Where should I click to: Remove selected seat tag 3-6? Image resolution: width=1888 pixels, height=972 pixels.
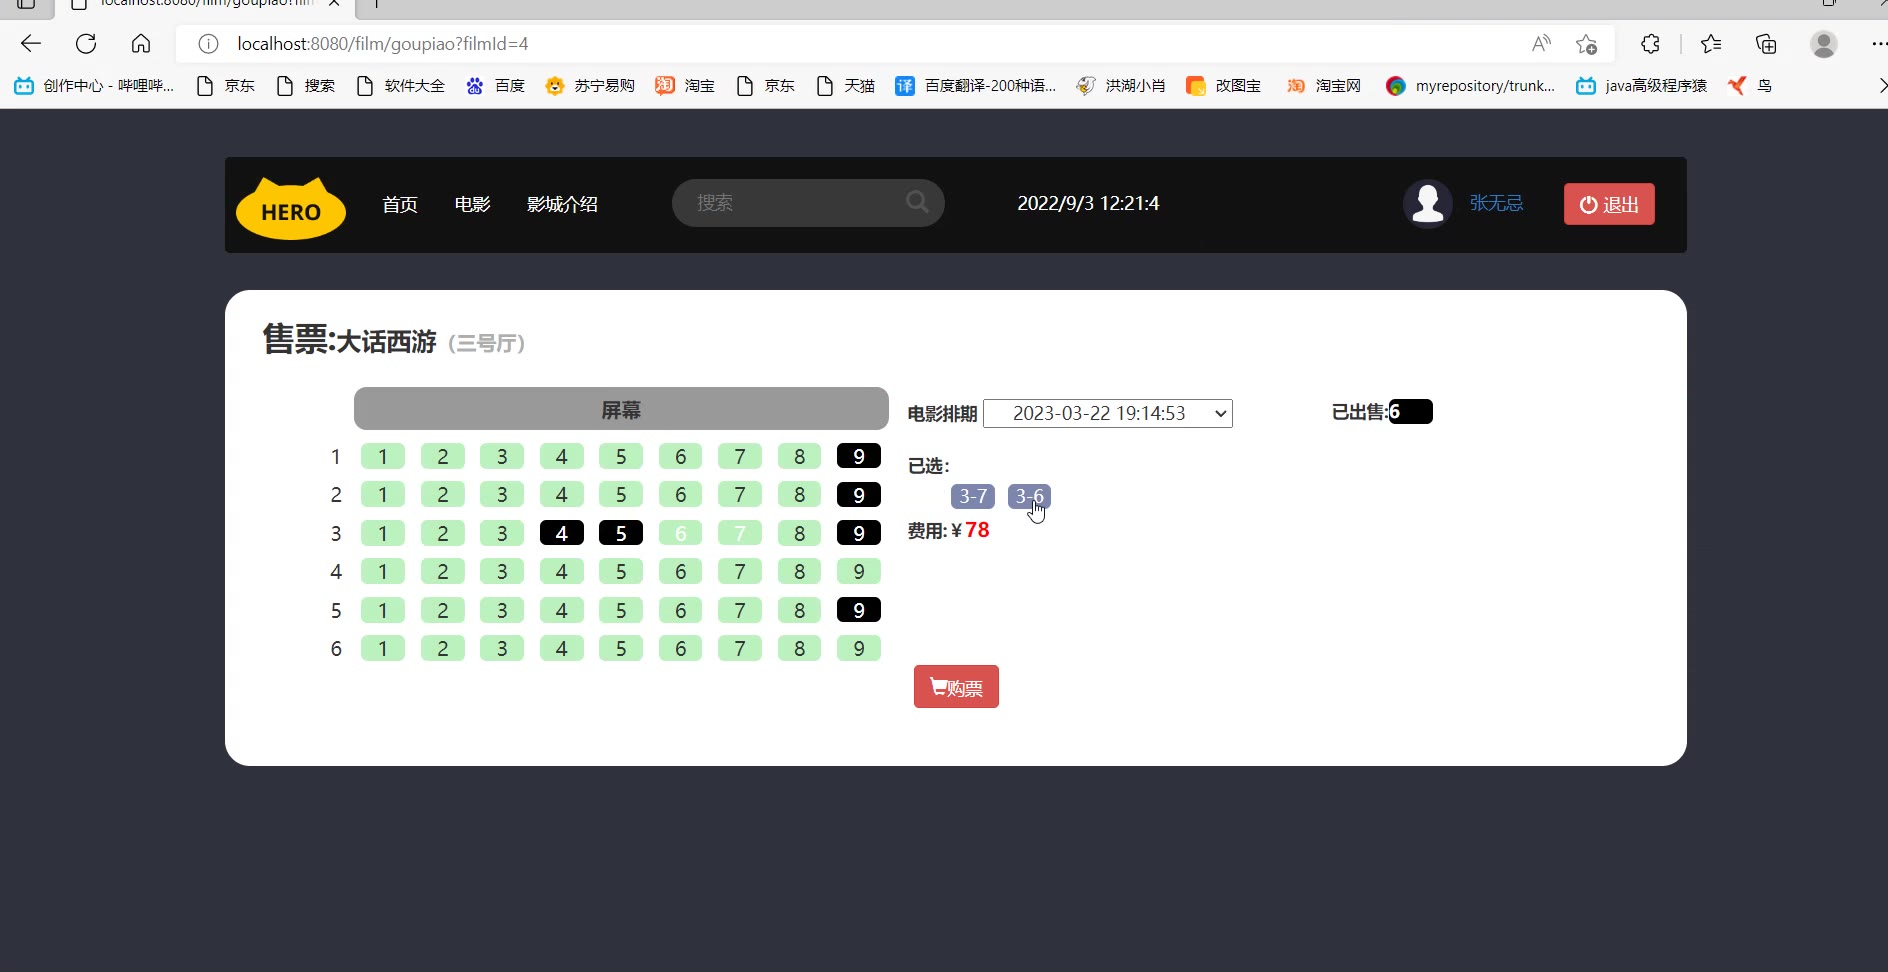[x=1029, y=496]
